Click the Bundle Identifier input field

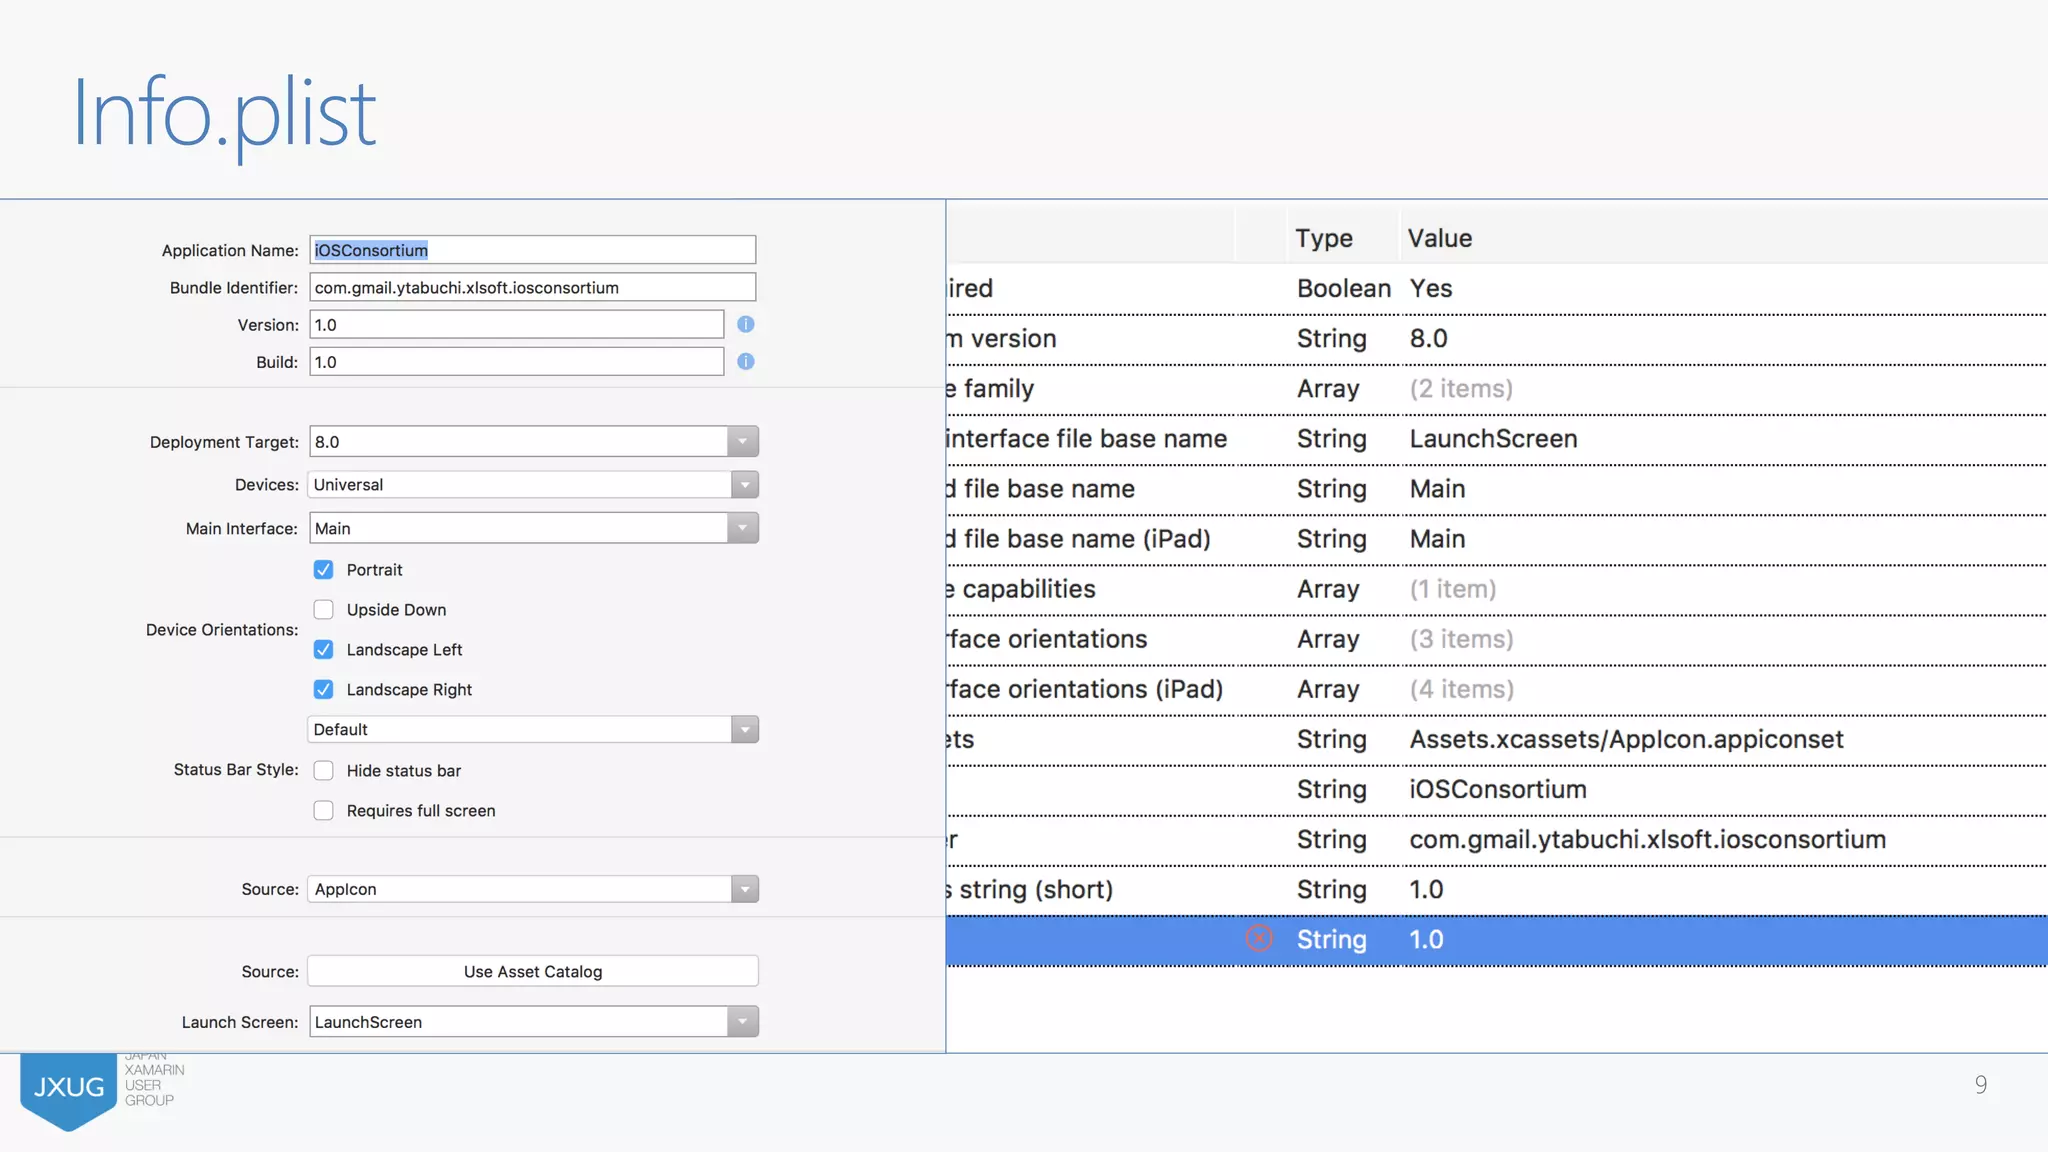[x=532, y=287]
